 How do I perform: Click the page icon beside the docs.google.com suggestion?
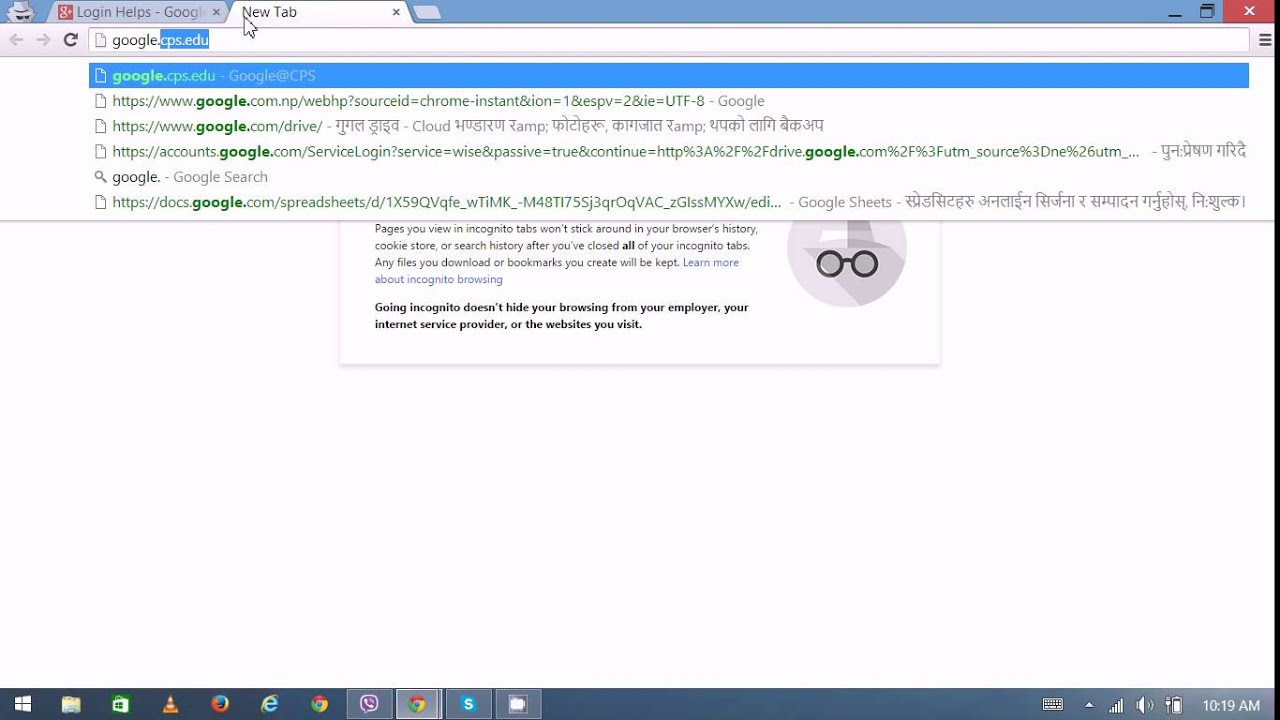[x=100, y=202]
